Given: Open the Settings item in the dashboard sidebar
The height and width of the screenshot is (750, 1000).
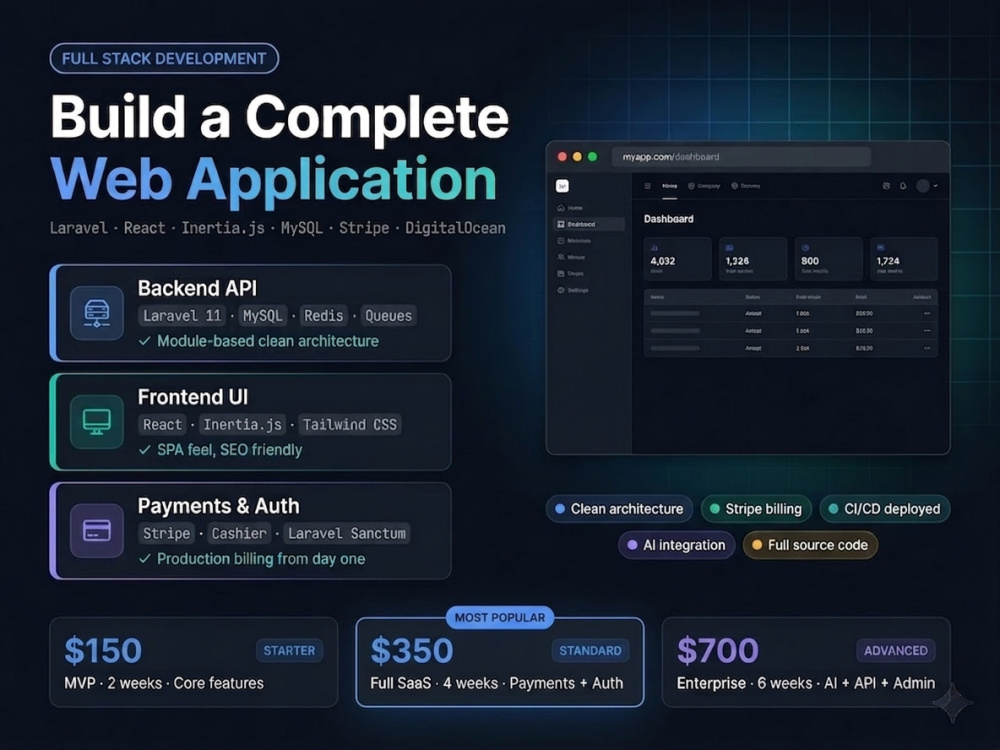Looking at the screenshot, I should 574,290.
